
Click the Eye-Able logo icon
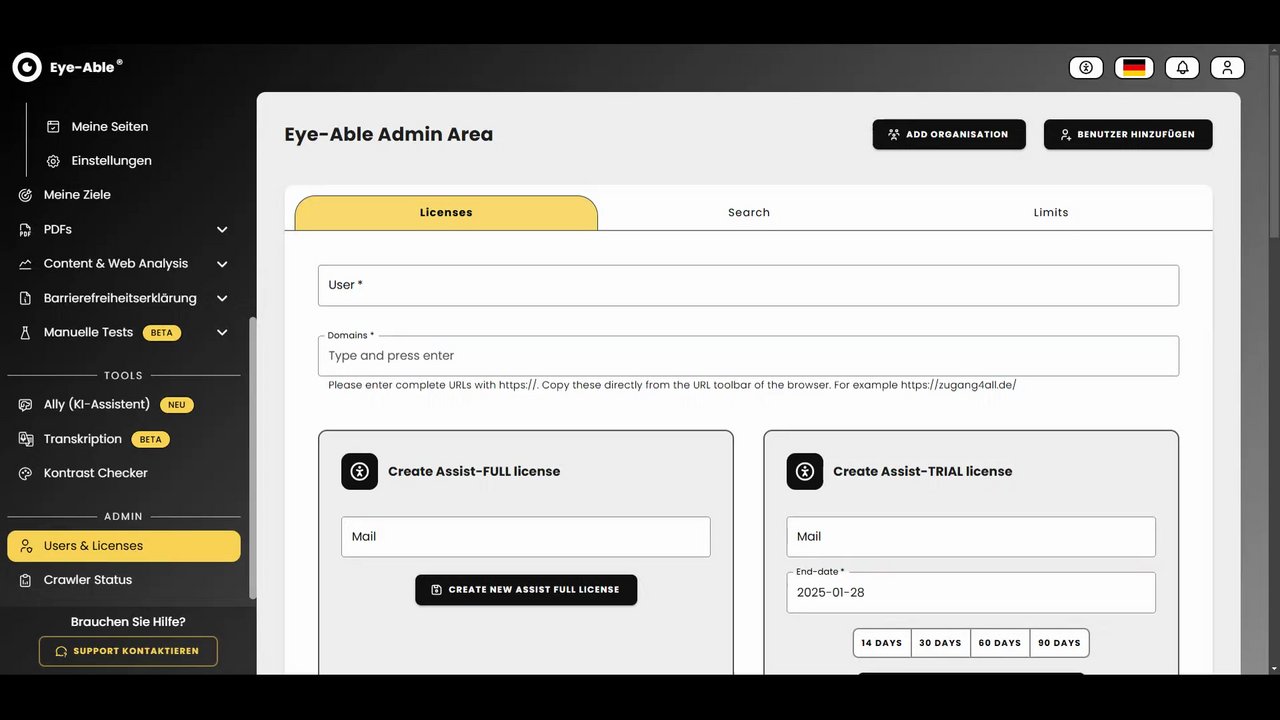27,67
